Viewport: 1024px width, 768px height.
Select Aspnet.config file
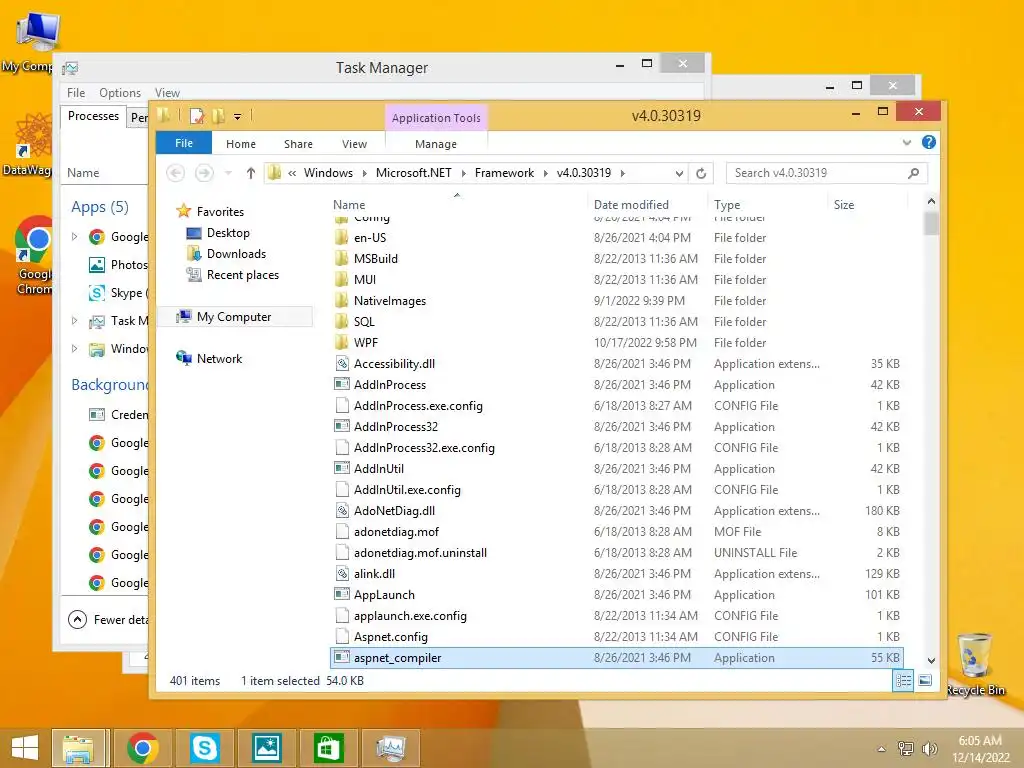click(391, 637)
